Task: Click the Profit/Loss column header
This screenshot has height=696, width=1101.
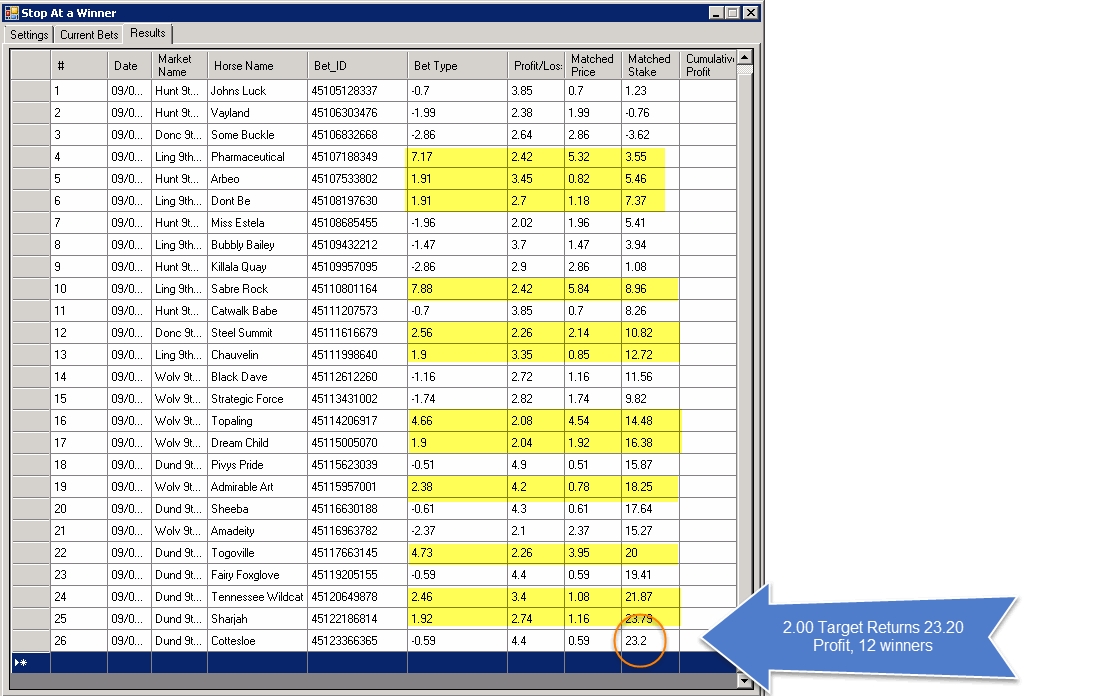Action: click(x=536, y=66)
